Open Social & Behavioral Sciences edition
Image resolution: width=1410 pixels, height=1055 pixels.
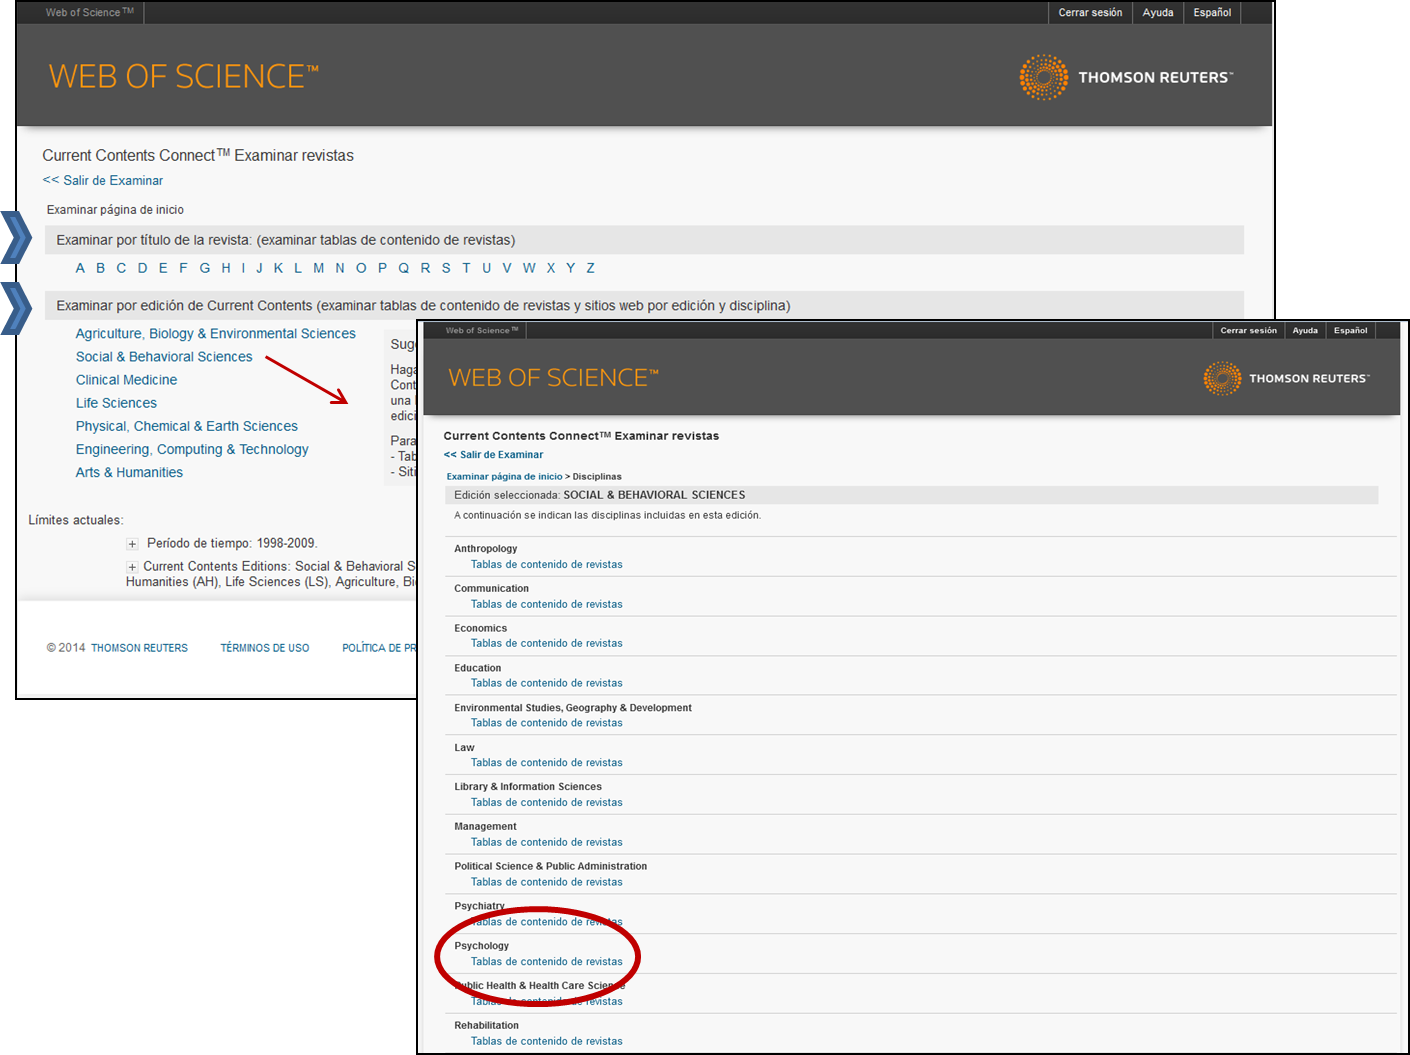[x=164, y=357]
